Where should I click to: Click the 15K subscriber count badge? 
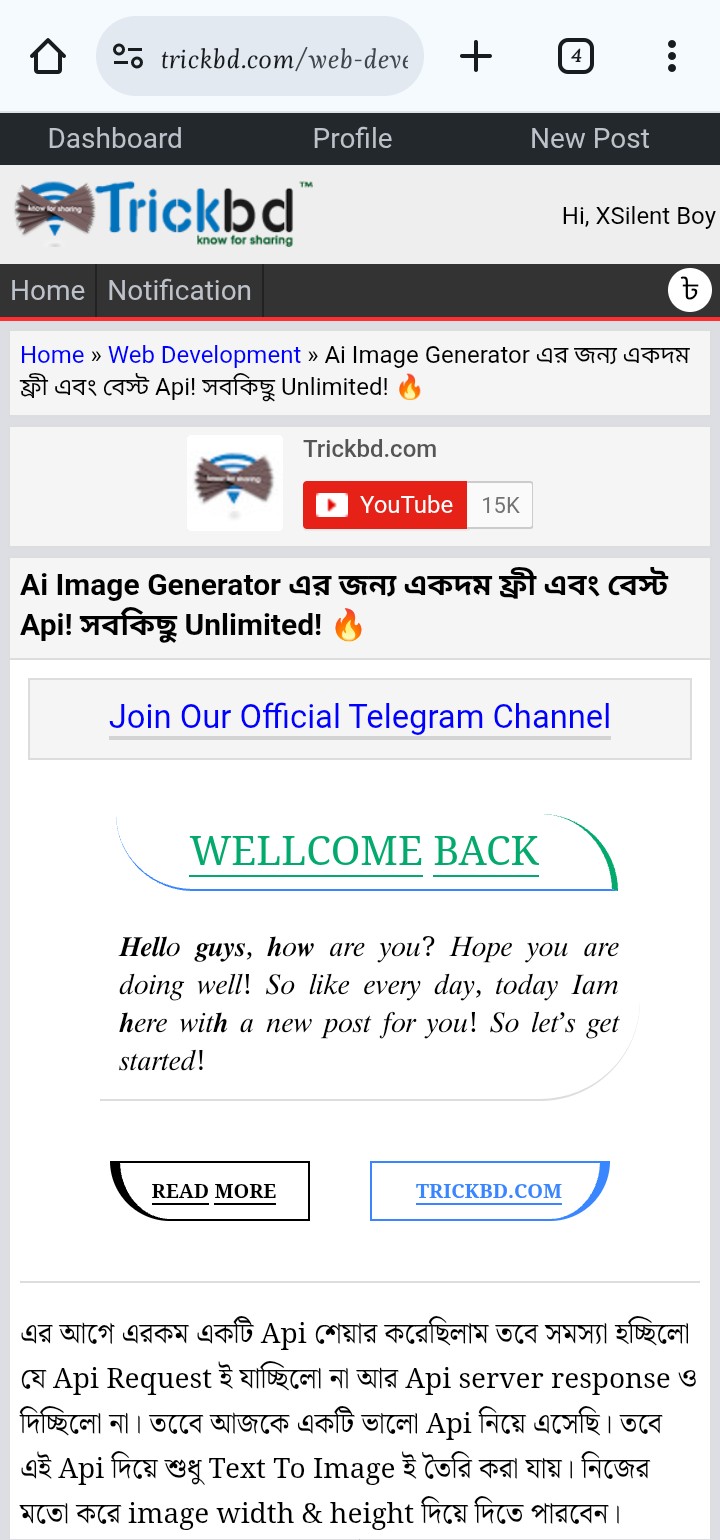tap(500, 505)
